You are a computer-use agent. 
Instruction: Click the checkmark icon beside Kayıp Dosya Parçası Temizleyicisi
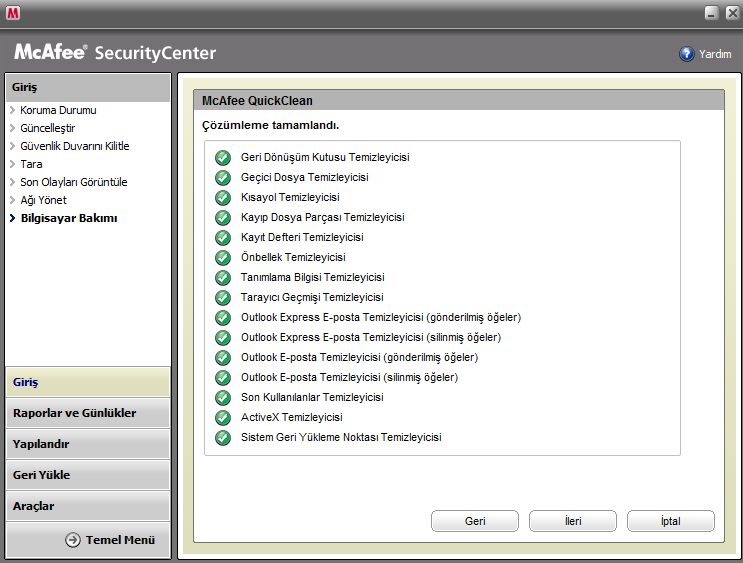(223, 217)
